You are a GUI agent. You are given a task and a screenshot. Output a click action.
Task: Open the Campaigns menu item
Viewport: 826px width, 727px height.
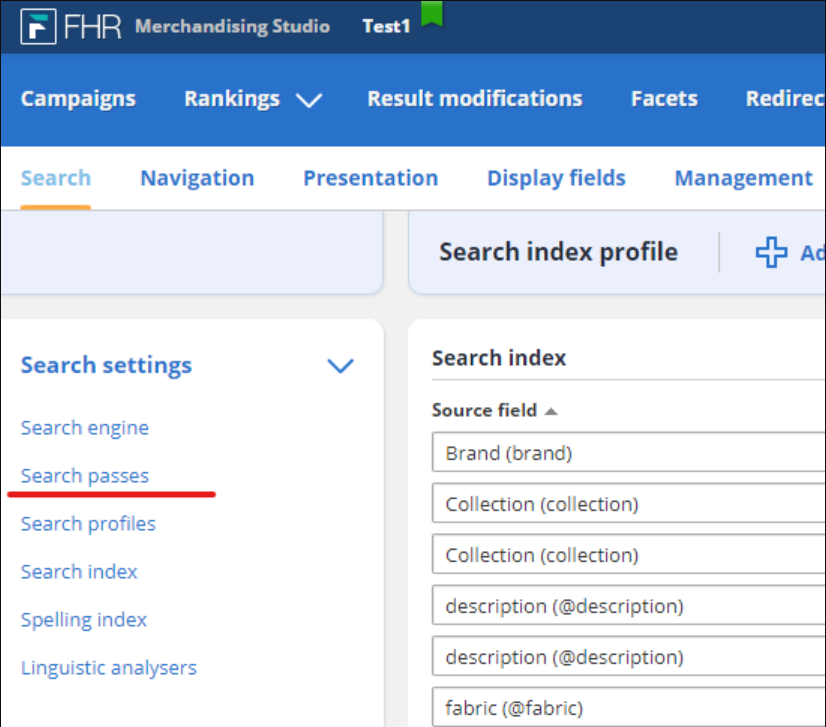(x=78, y=99)
